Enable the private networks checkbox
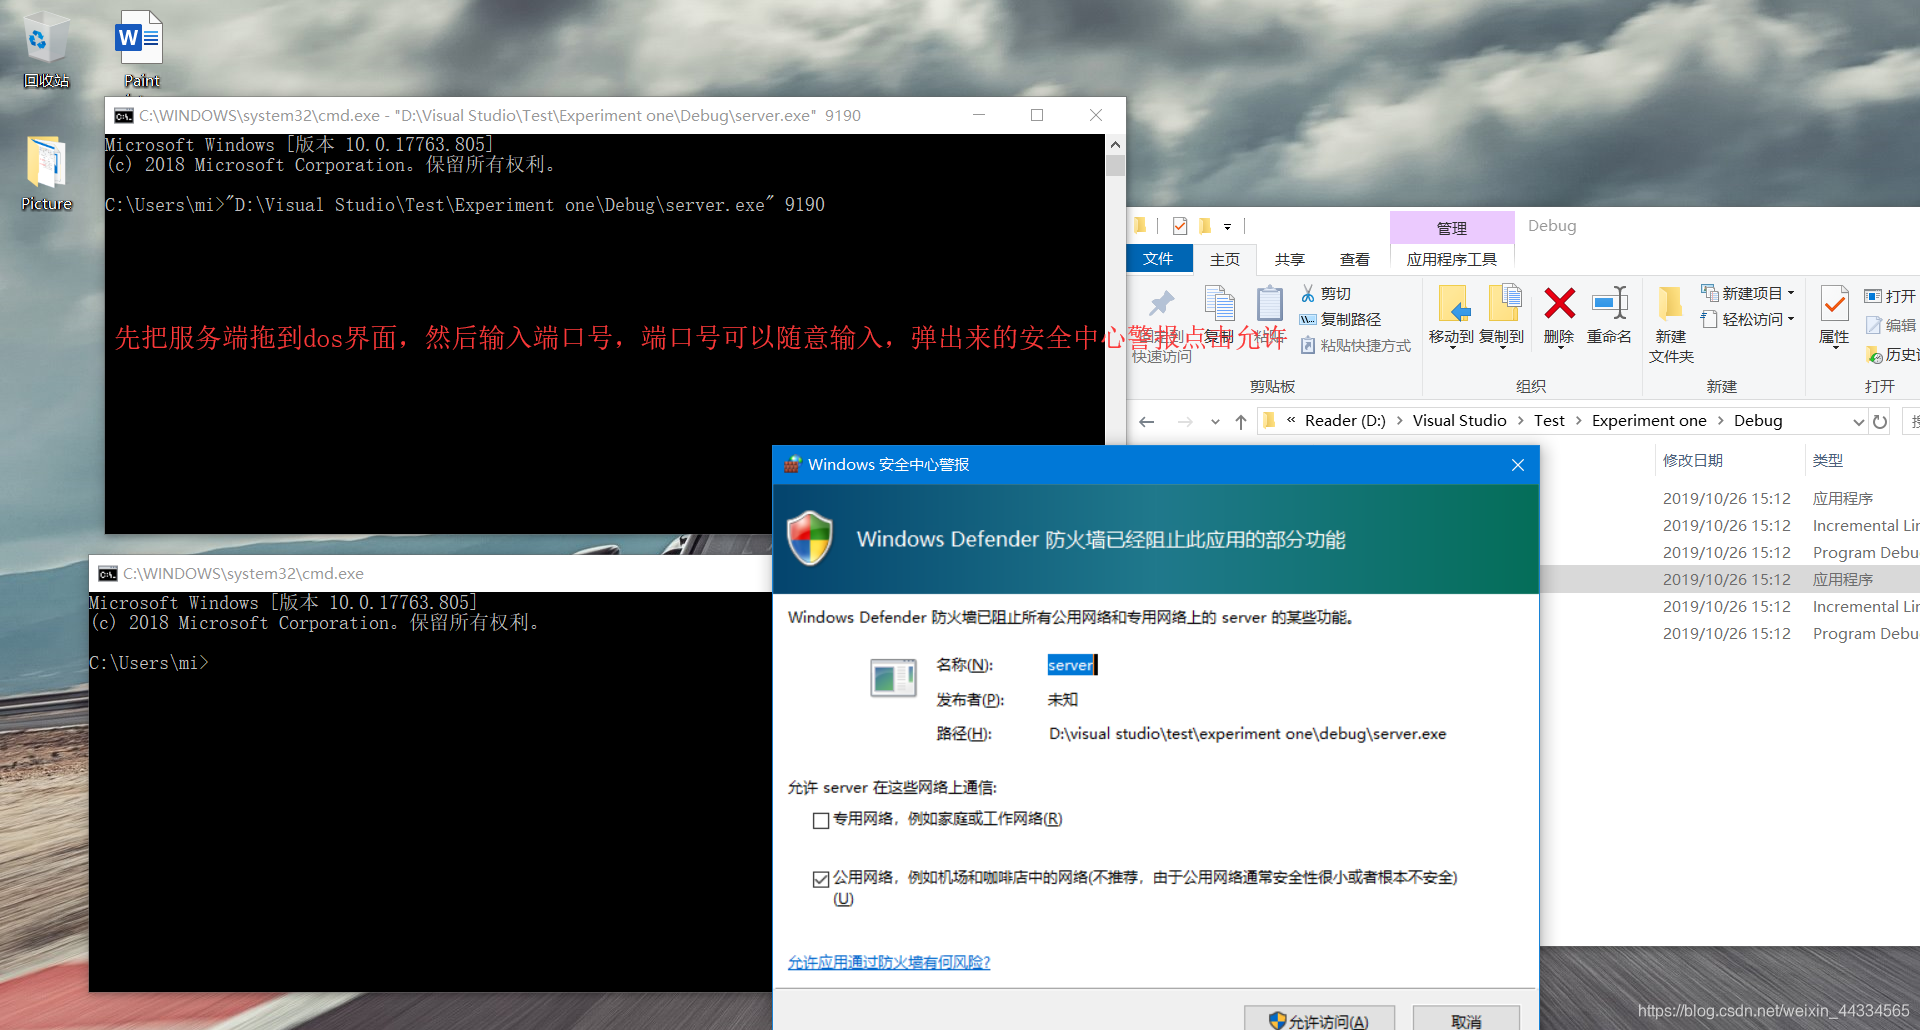 click(x=821, y=820)
